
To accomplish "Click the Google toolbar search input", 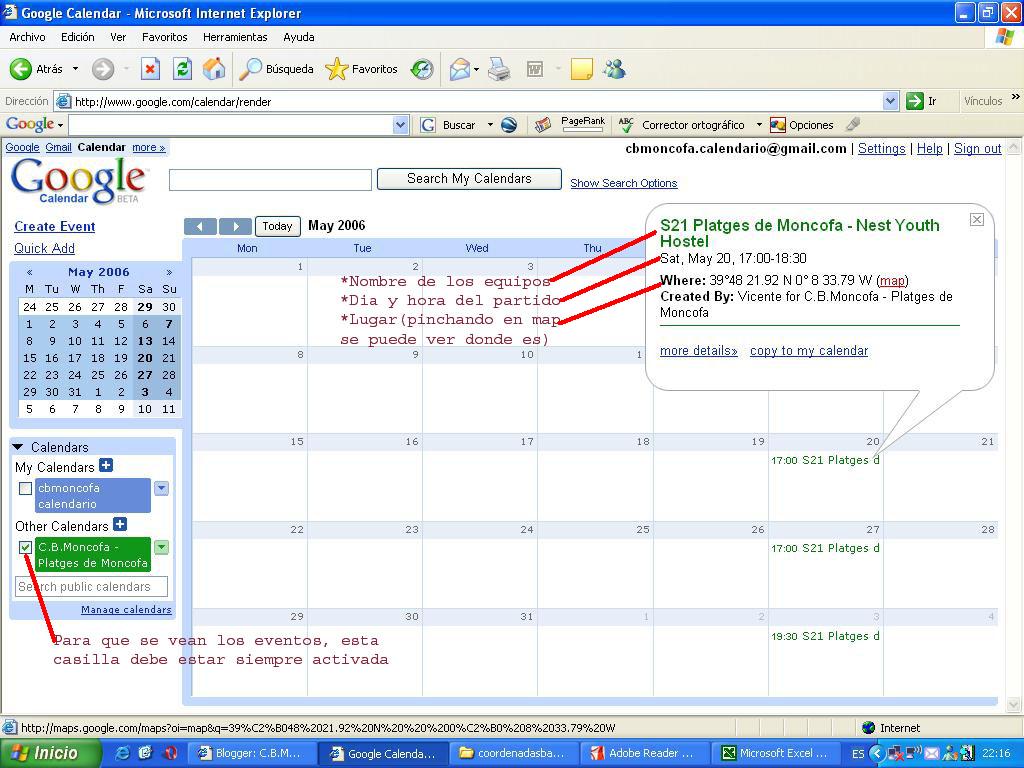I will pyautogui.click(x=231, y=125).
